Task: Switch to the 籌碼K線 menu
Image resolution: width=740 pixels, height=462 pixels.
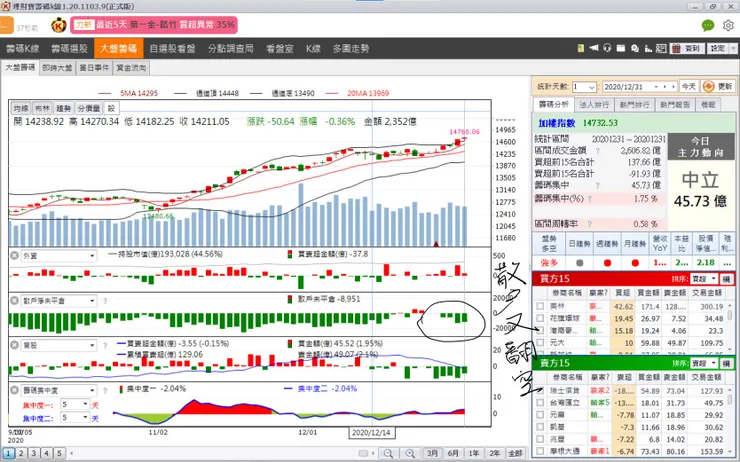Action: pyautogui.click(x=23, y=48)
